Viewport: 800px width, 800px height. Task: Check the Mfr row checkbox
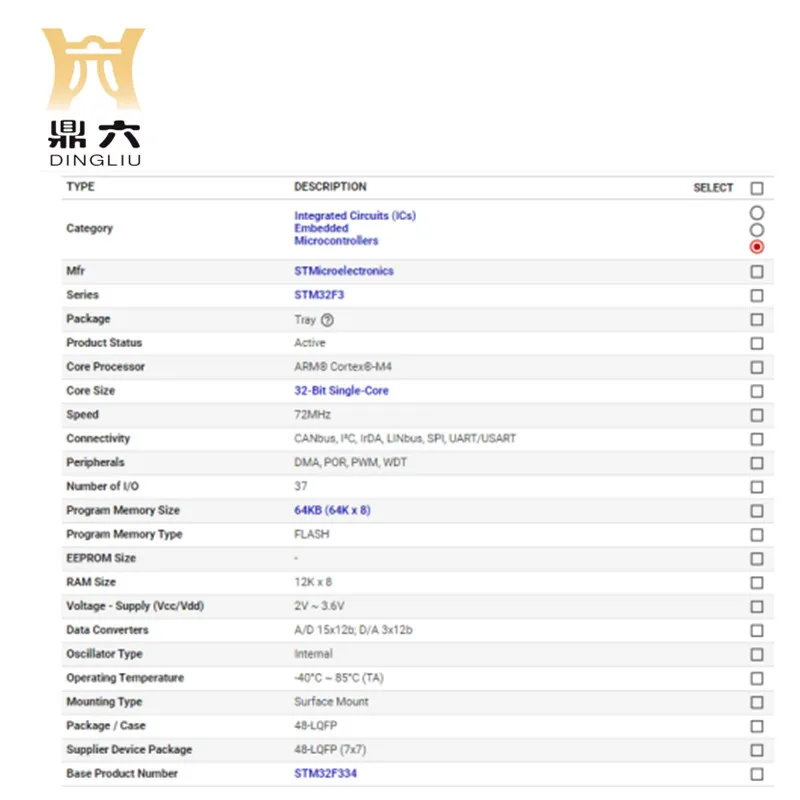(x=757, y=271)
